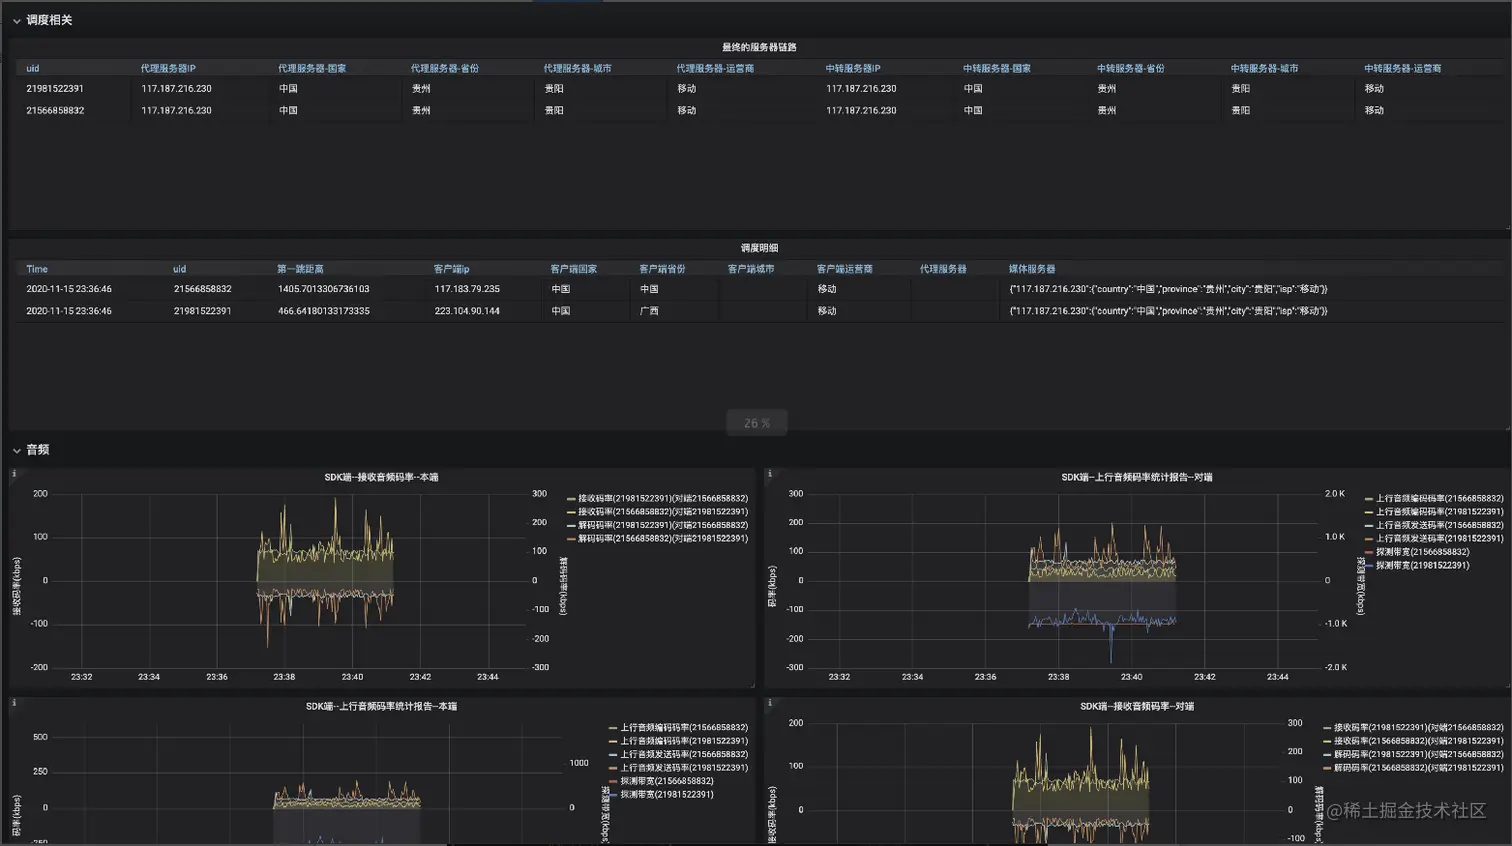Toggle 探测带宽(21566858832) in 本端 uplink legend
Viewport: 1512px width, 846px height.
[667, 781]
